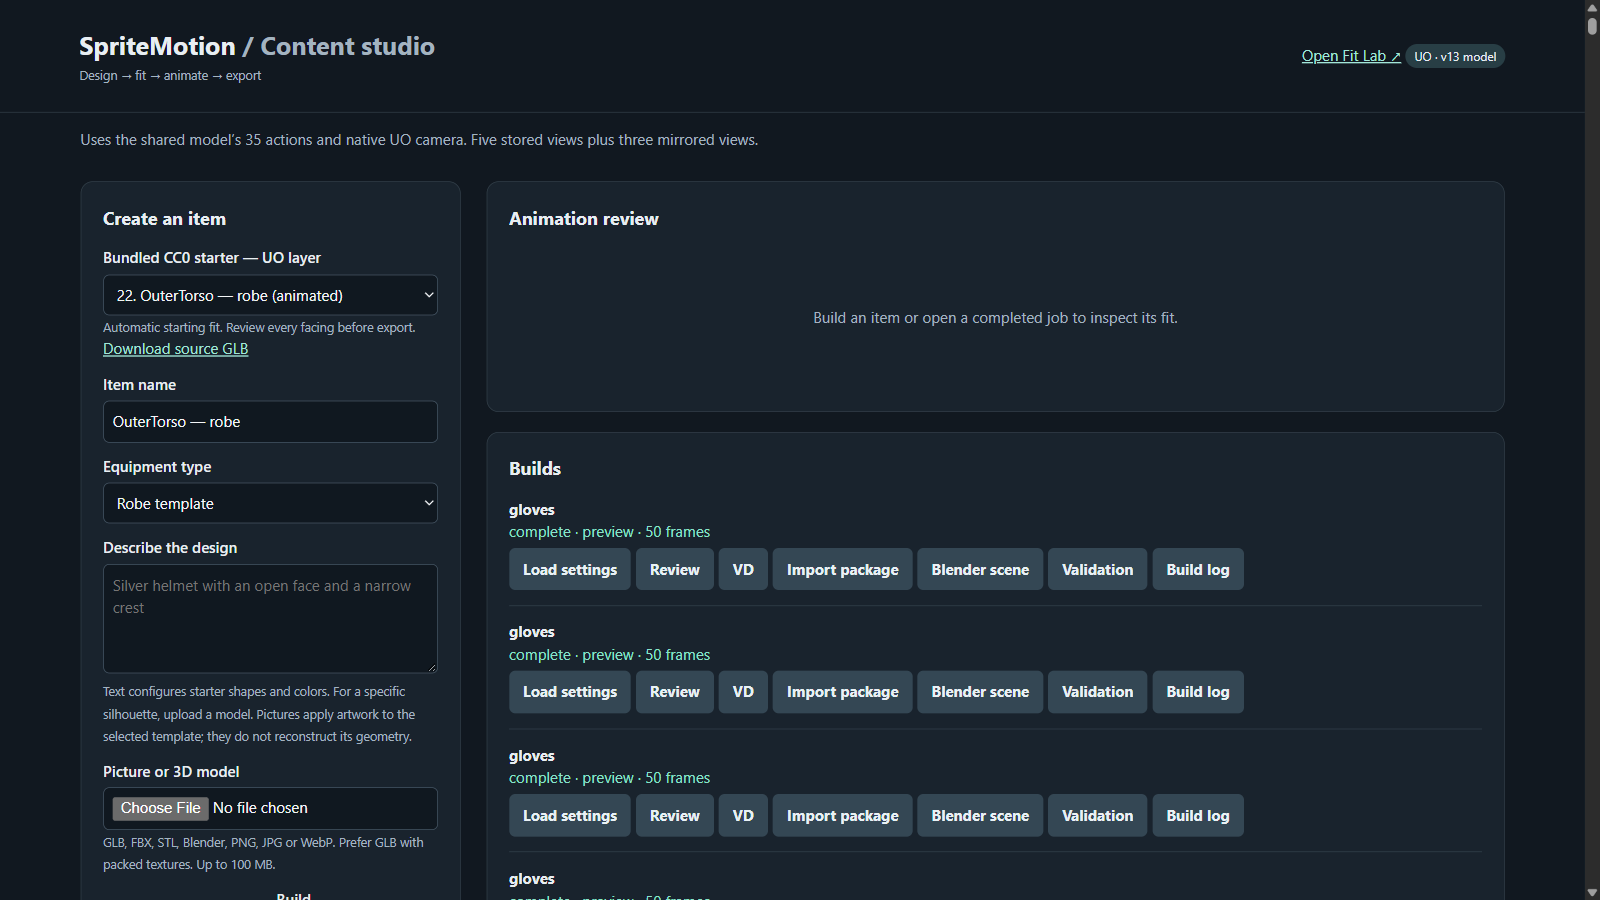Open Blender scene of first gloves build

click(x=980, y=569)
